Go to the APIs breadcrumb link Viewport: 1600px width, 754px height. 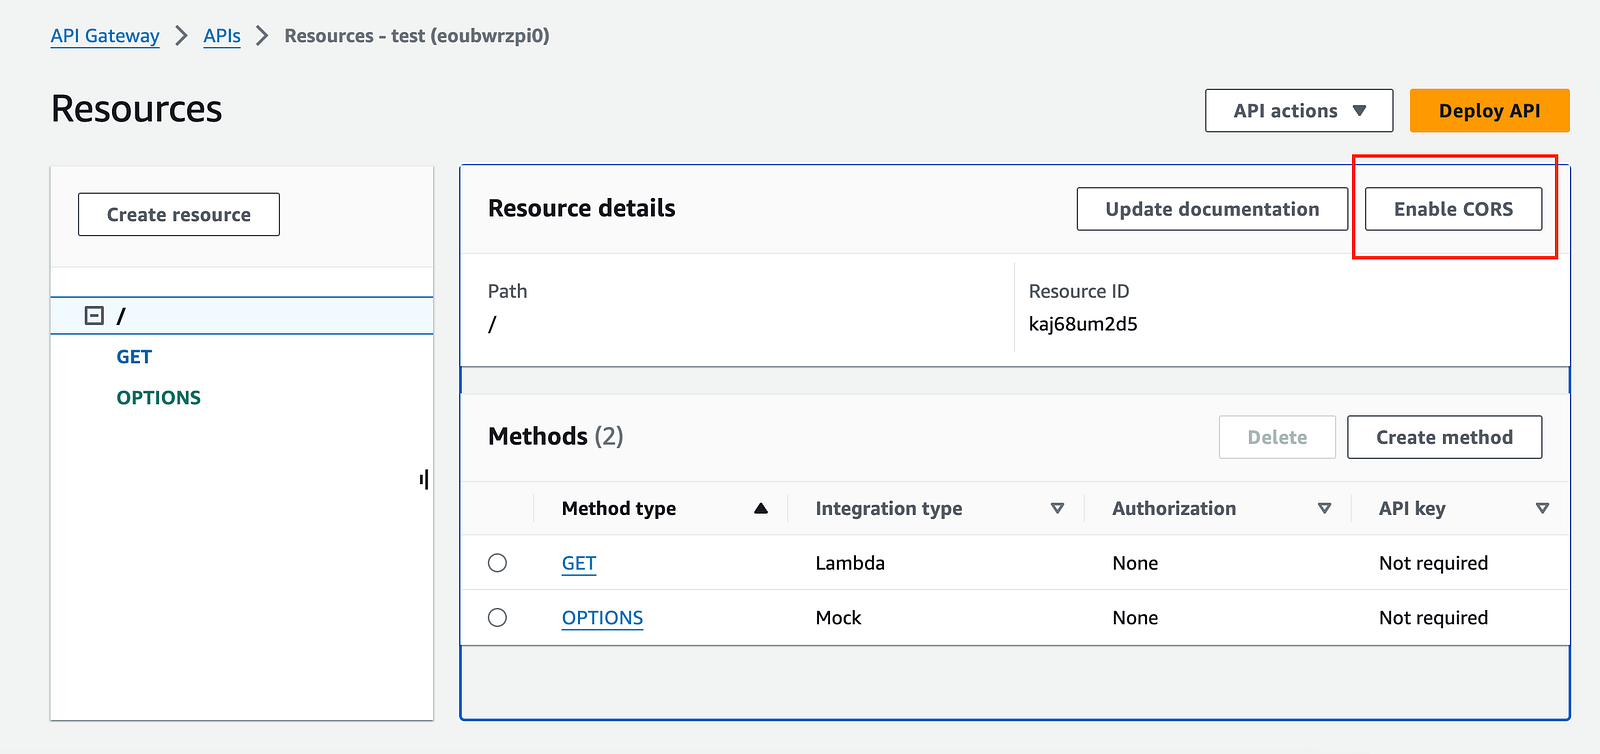click(x=222, y=36)
